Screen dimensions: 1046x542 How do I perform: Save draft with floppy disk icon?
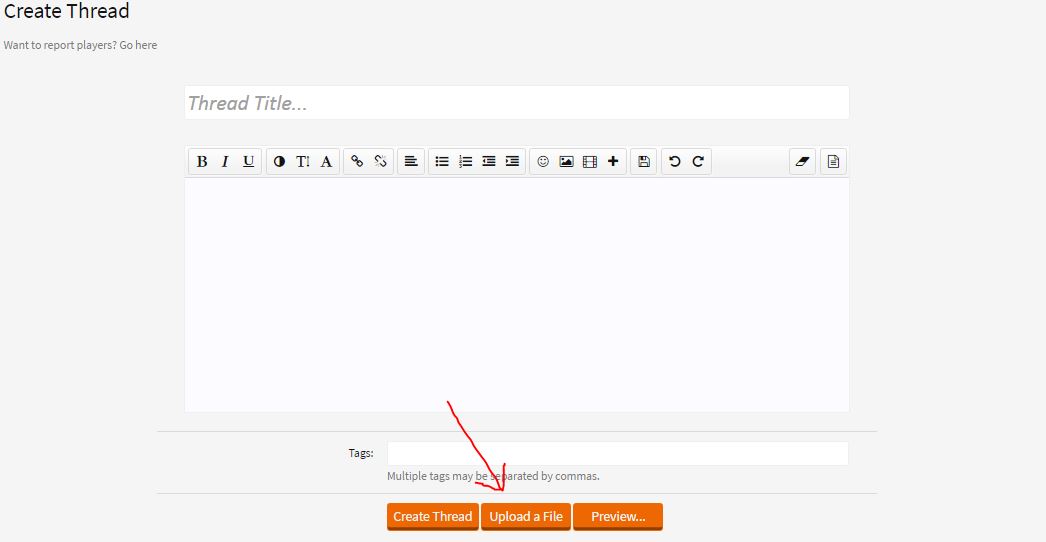click(644, 162)
